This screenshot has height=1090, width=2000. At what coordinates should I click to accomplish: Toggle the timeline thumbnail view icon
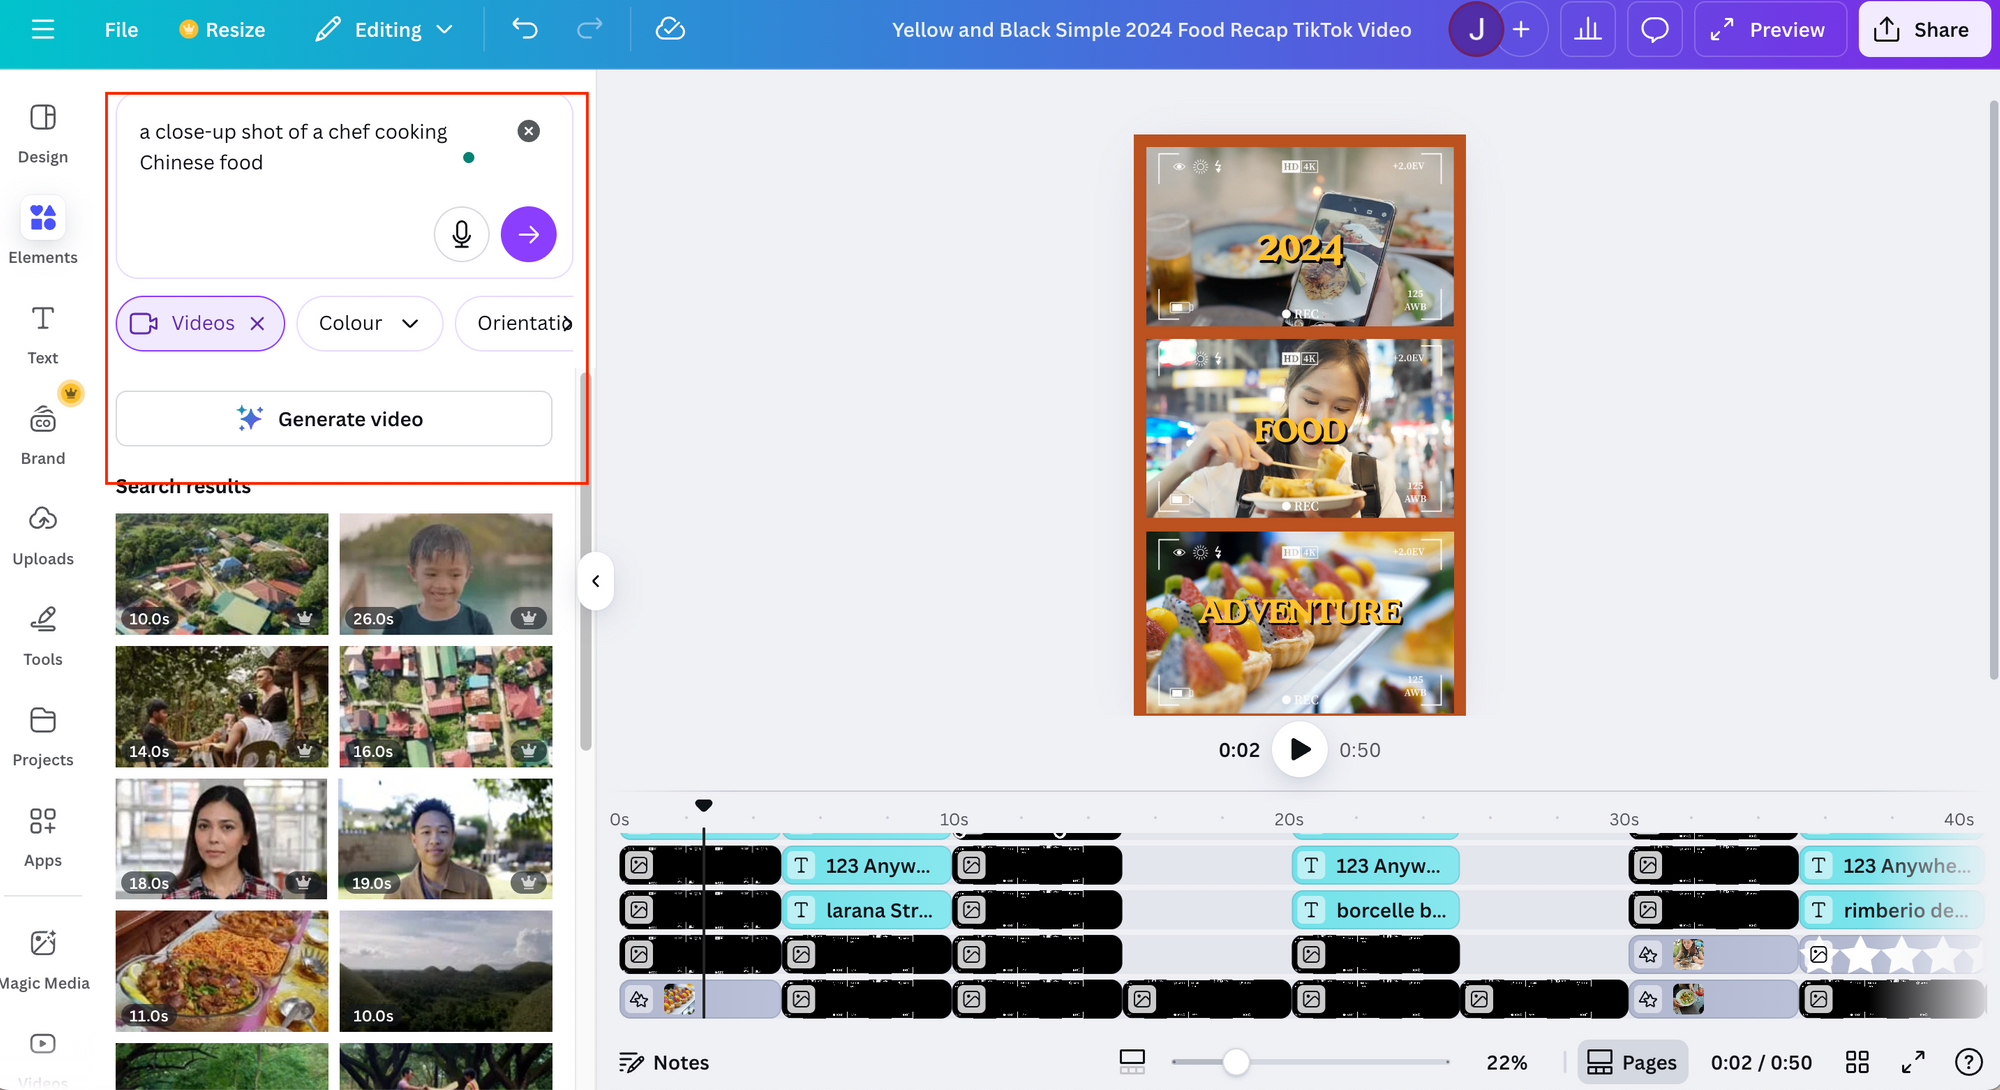(x=1132, y=1062)
